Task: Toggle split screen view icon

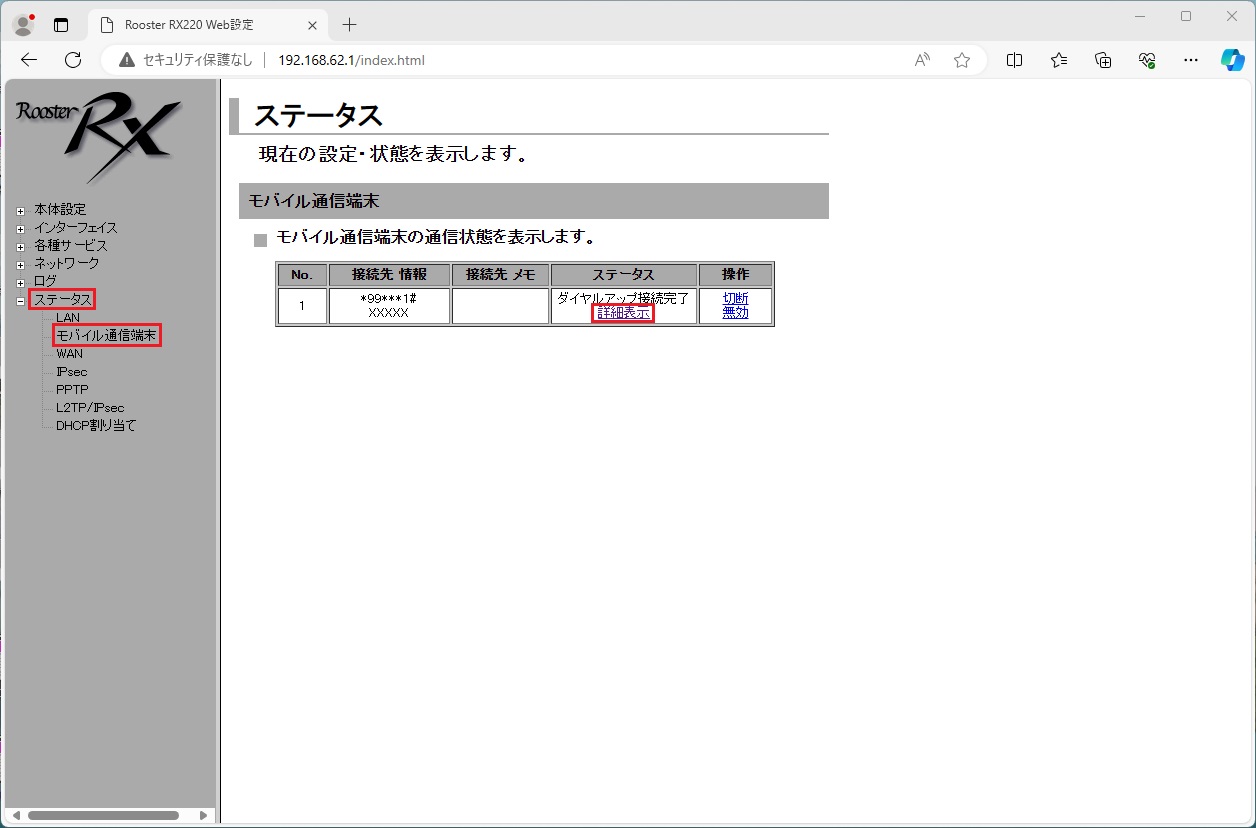Action: coord(1014,60)
